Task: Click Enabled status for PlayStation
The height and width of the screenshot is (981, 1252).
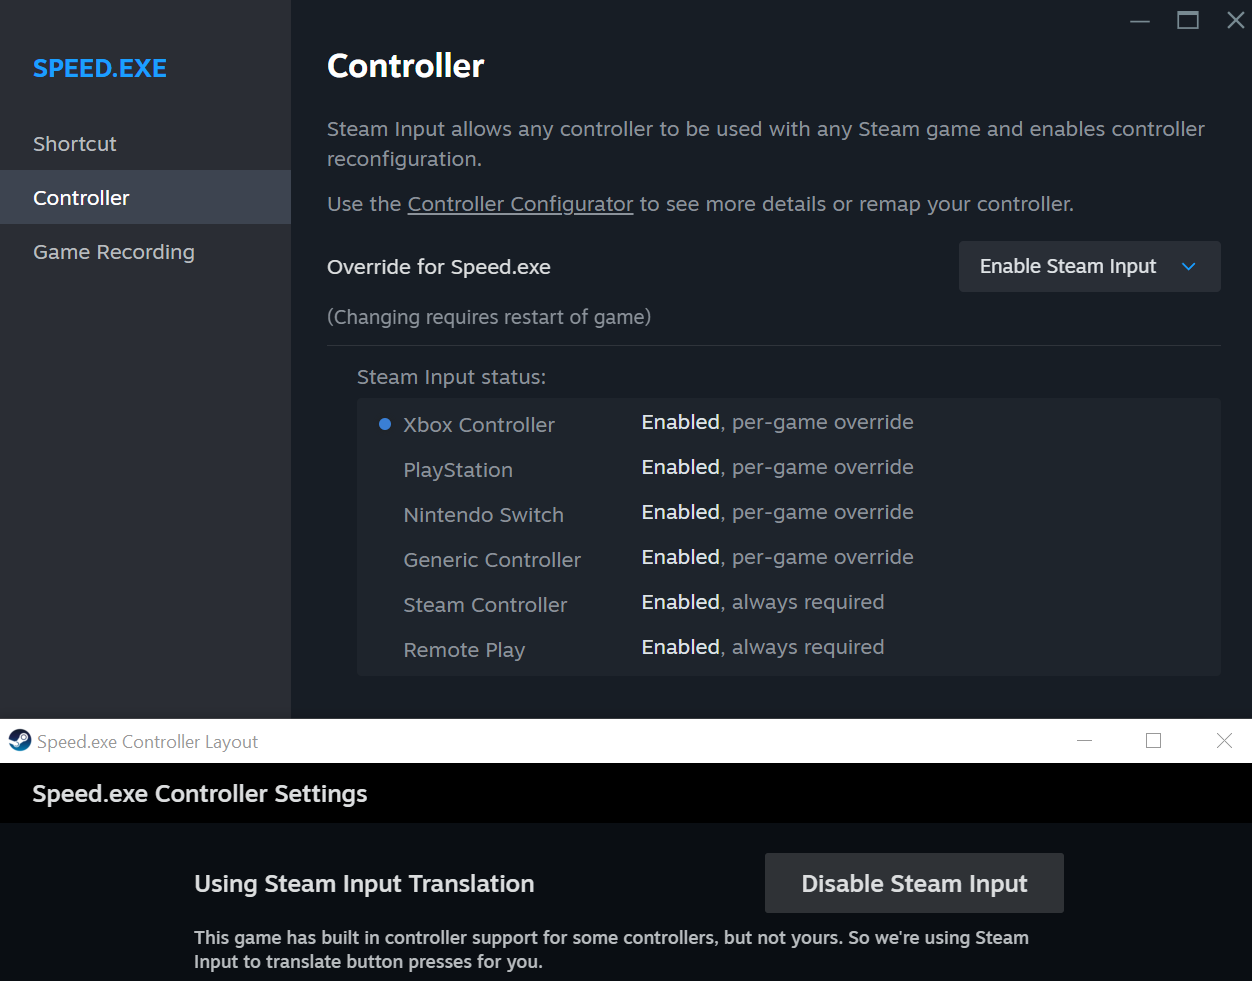Action: 681,467
